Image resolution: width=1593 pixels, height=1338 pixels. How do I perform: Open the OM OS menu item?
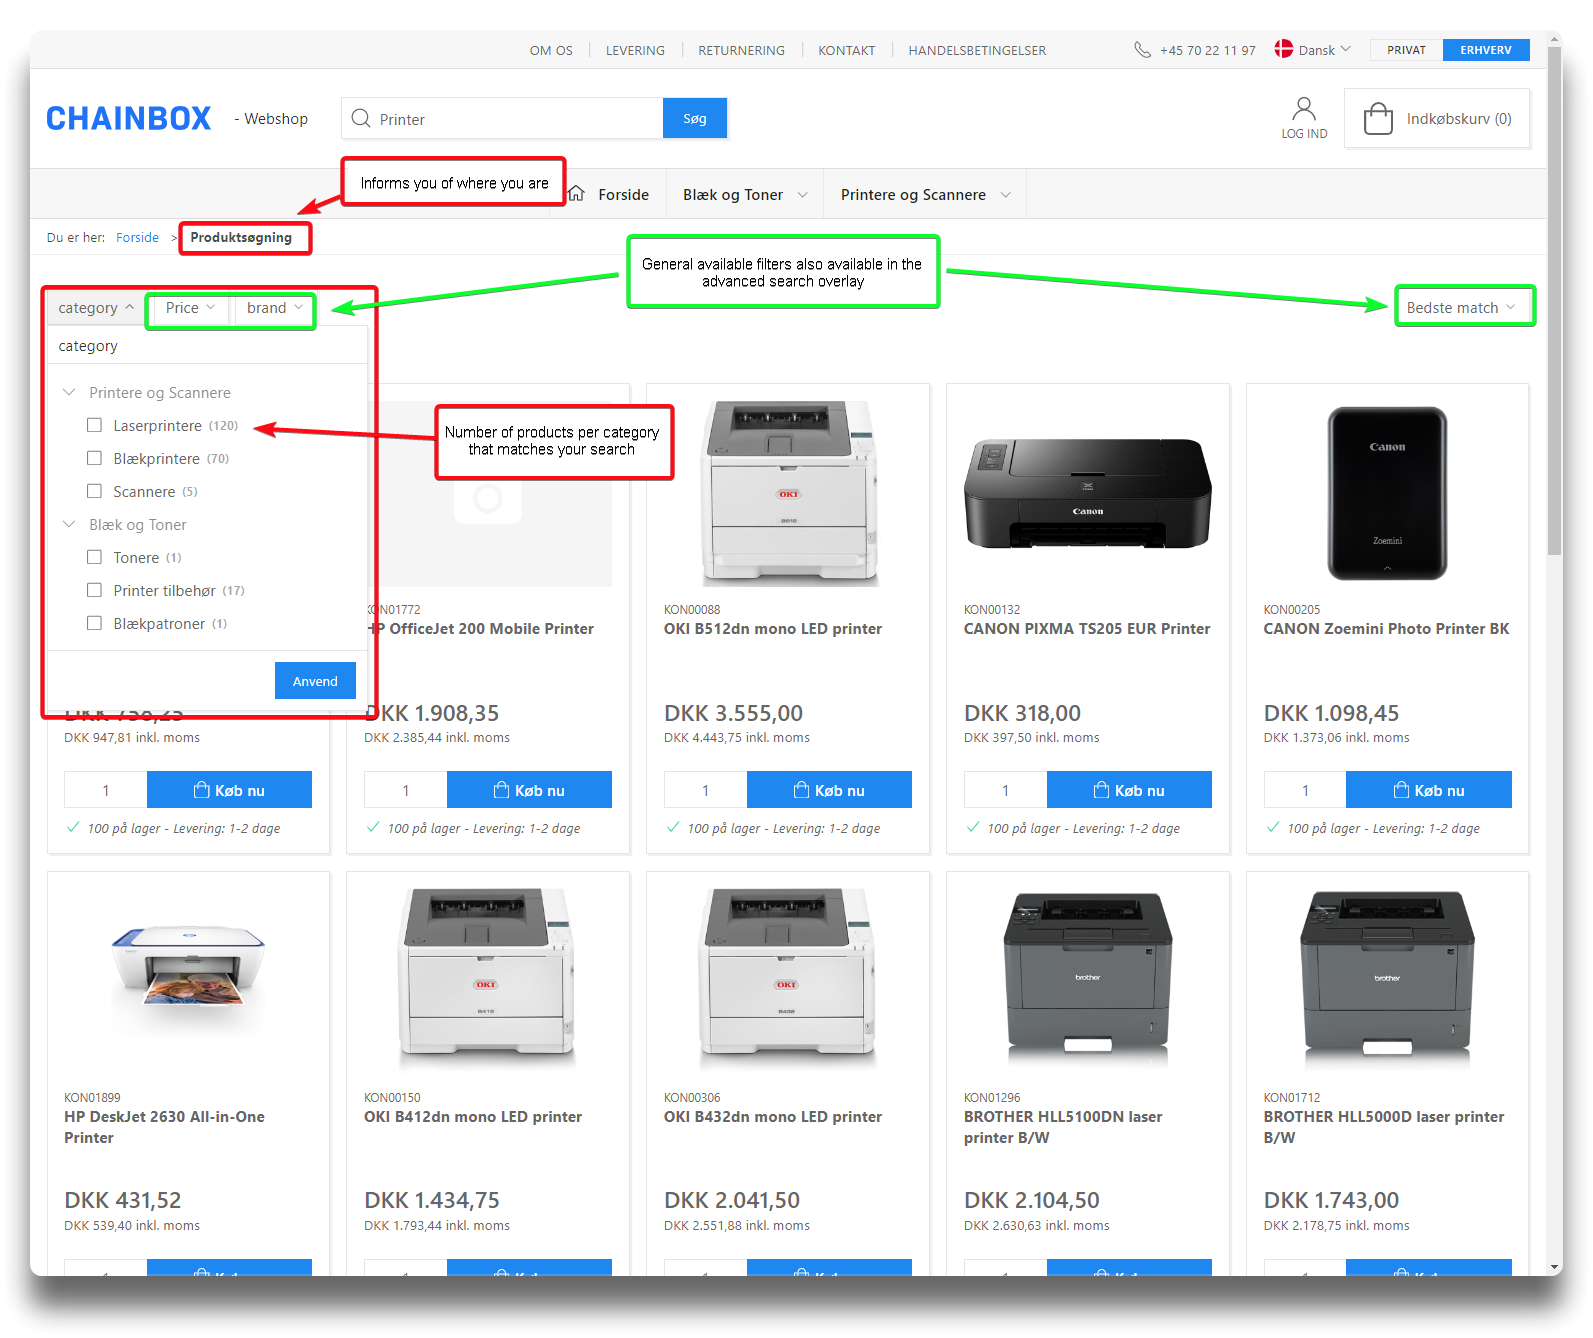click(x=551, y=50)
